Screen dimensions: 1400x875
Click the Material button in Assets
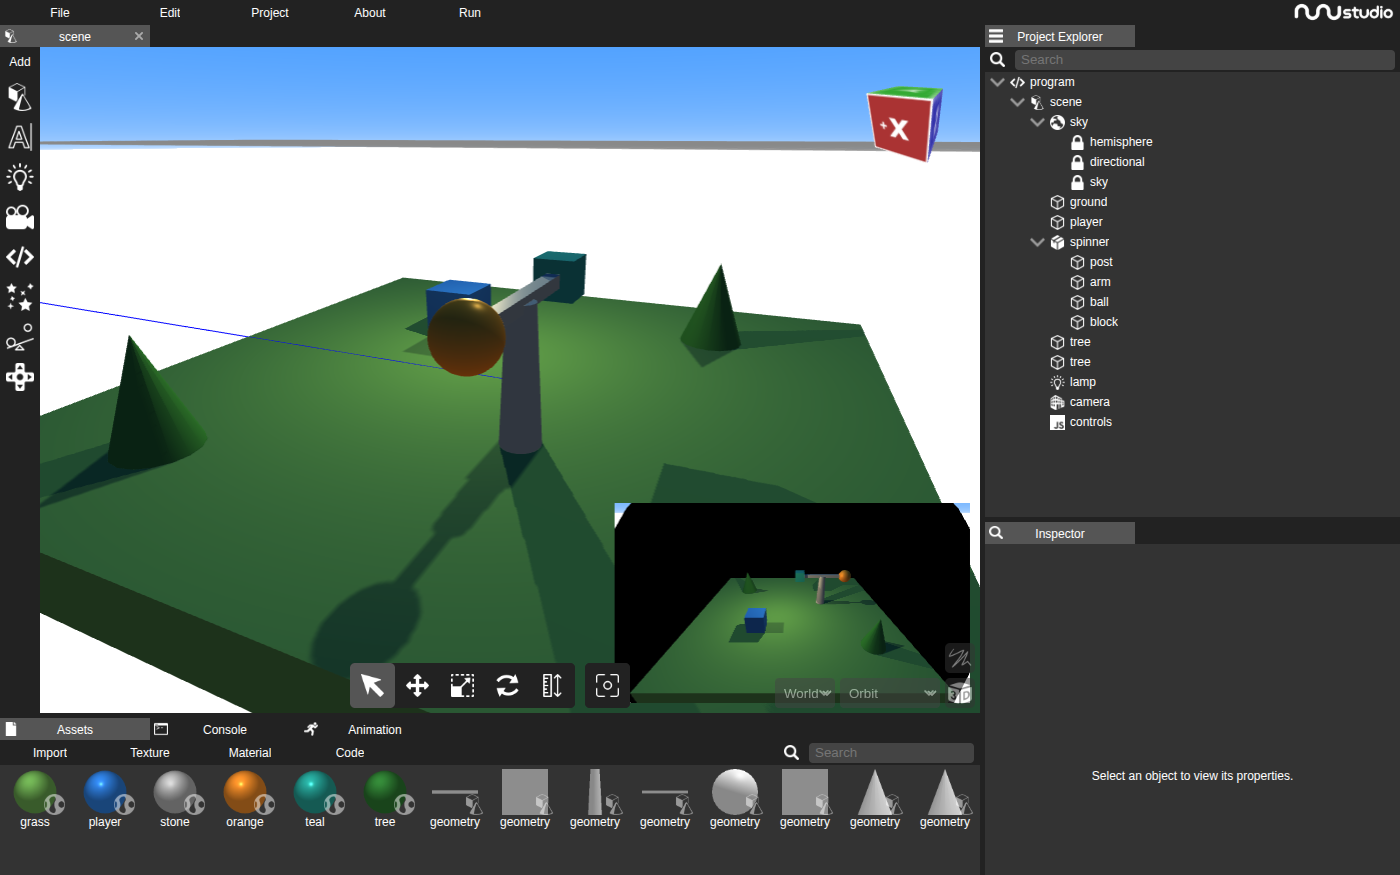(x=250, y=753)
